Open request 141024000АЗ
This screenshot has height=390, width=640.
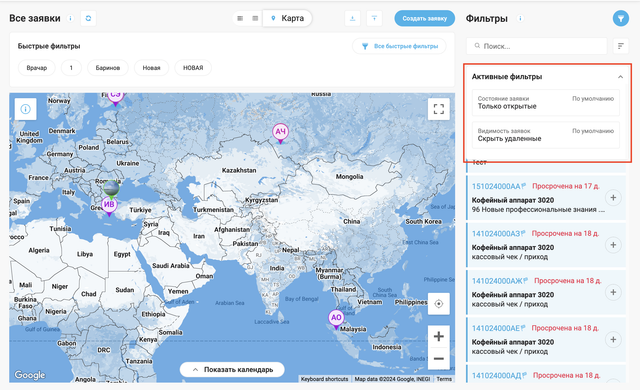(496, 234)
